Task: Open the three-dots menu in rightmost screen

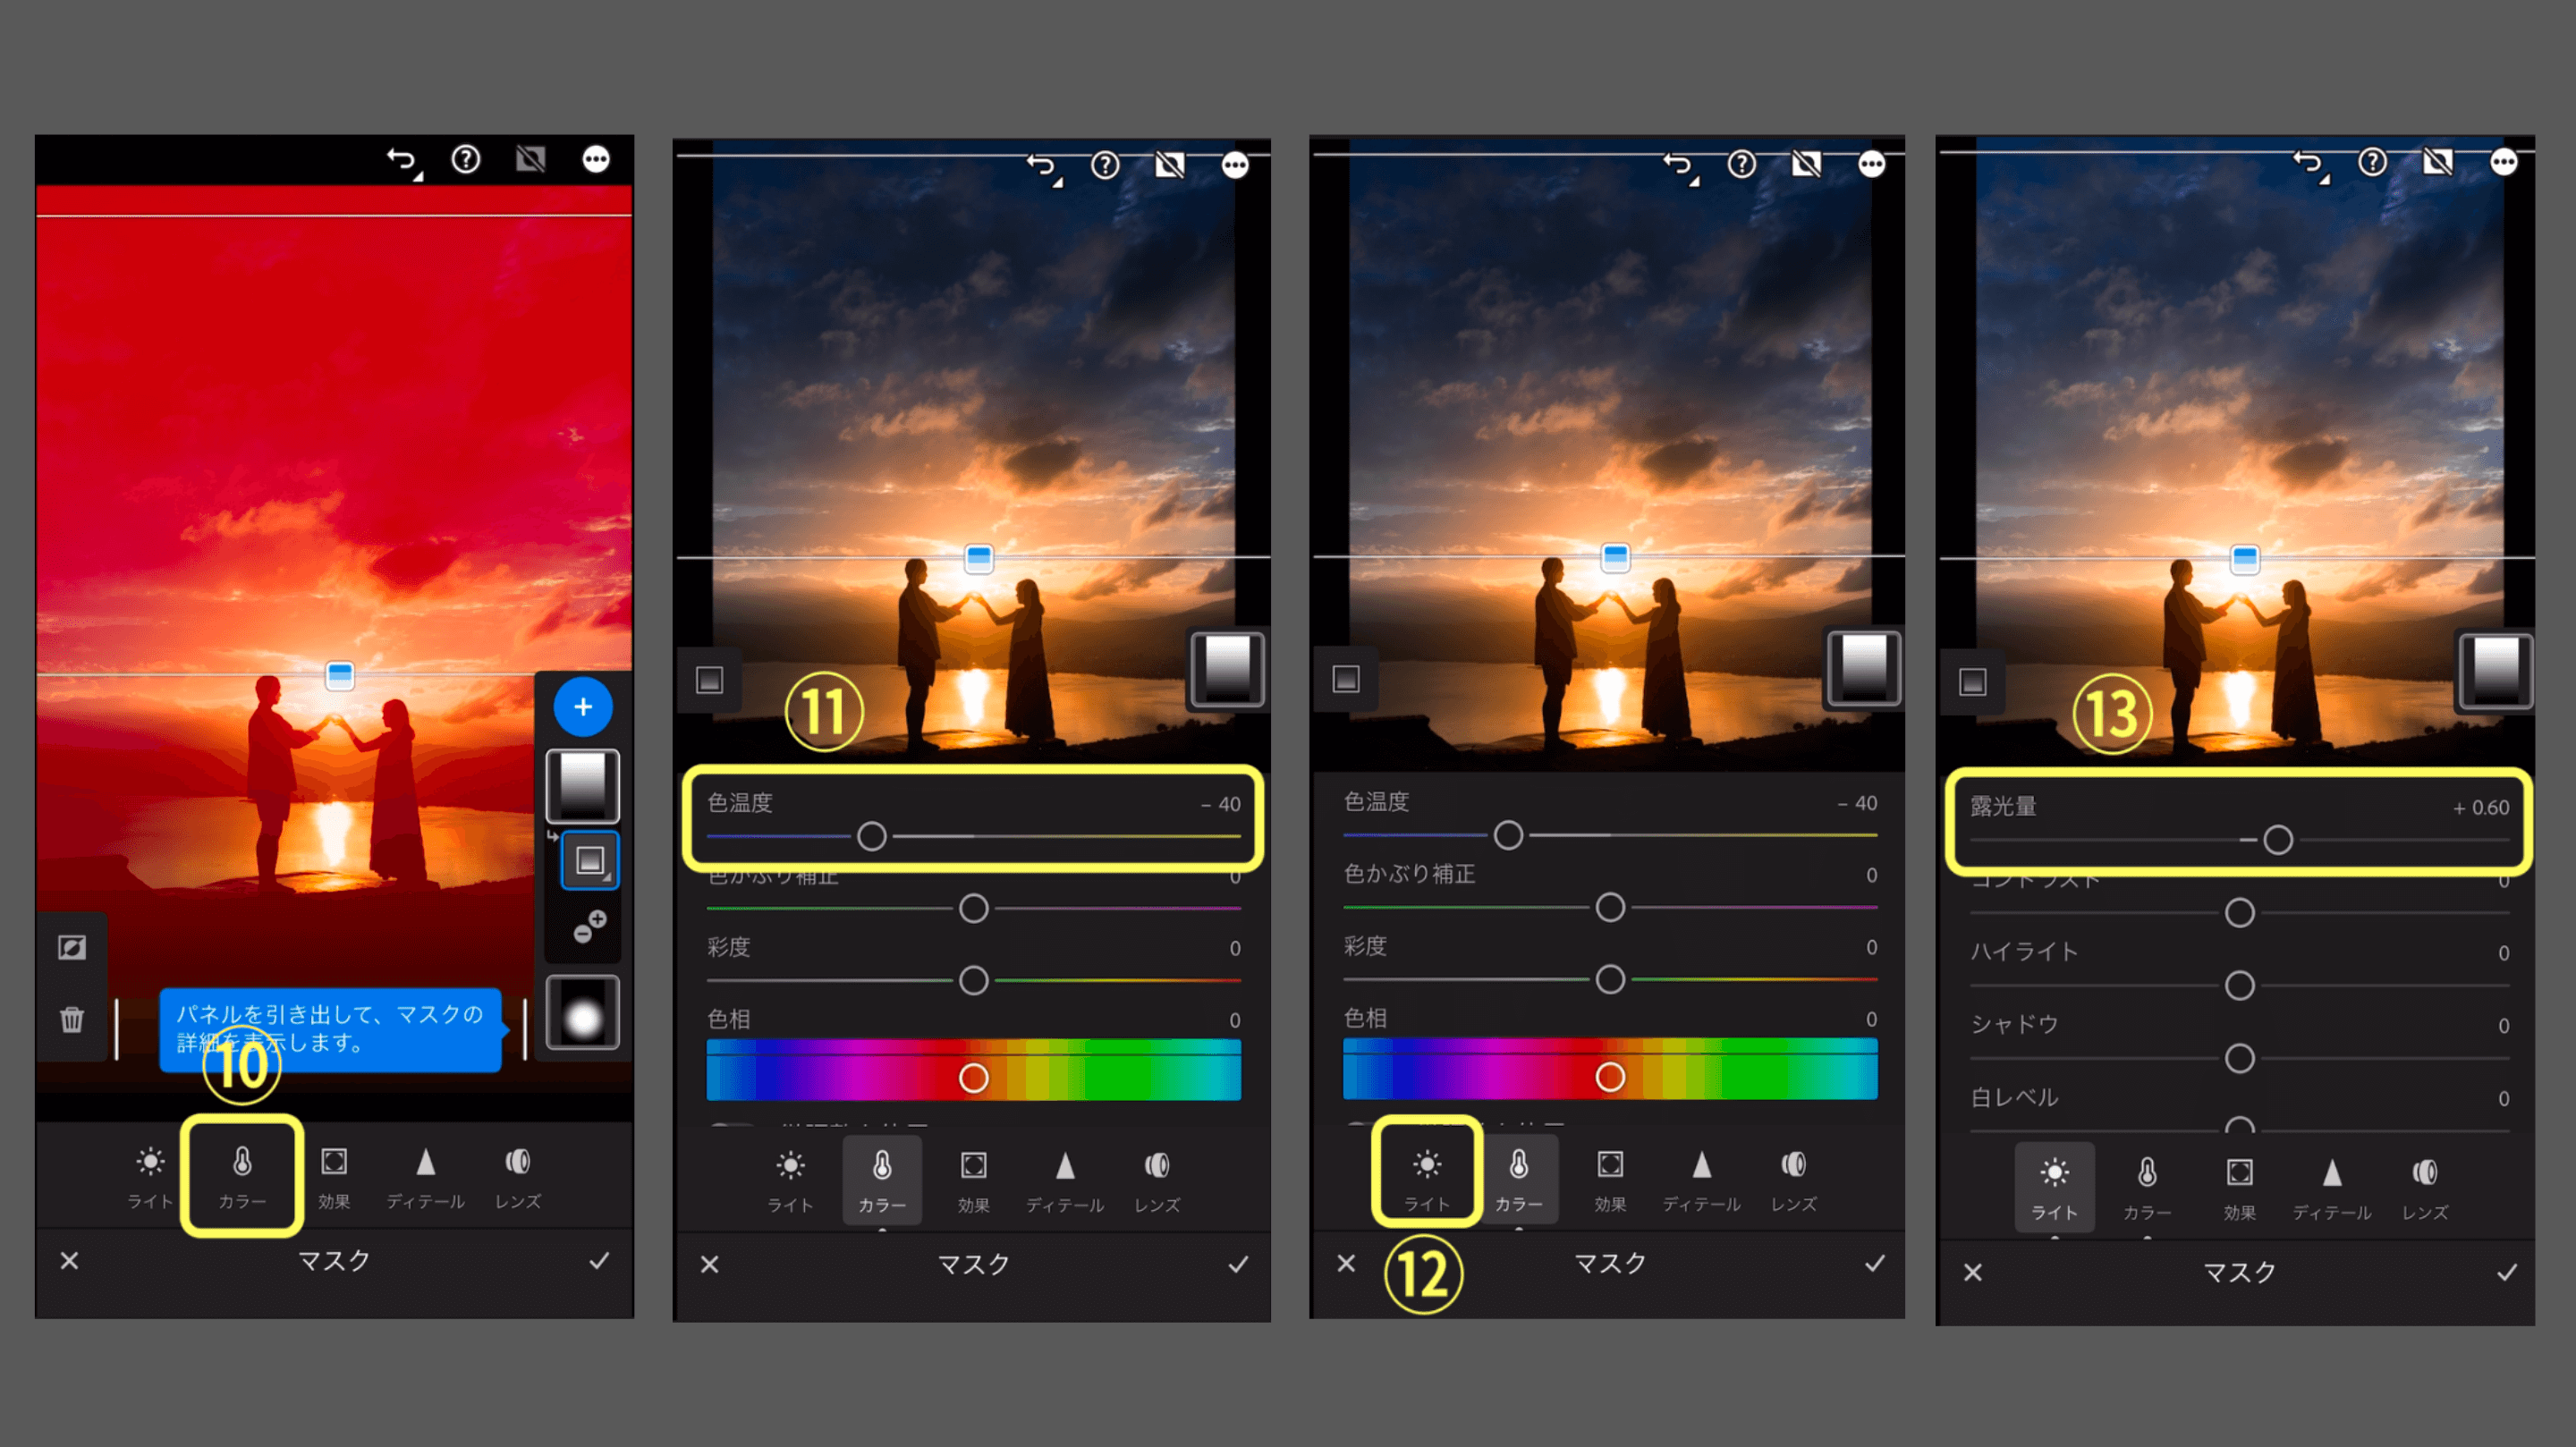Action: pyautogui.click(x=2503, y=162)
